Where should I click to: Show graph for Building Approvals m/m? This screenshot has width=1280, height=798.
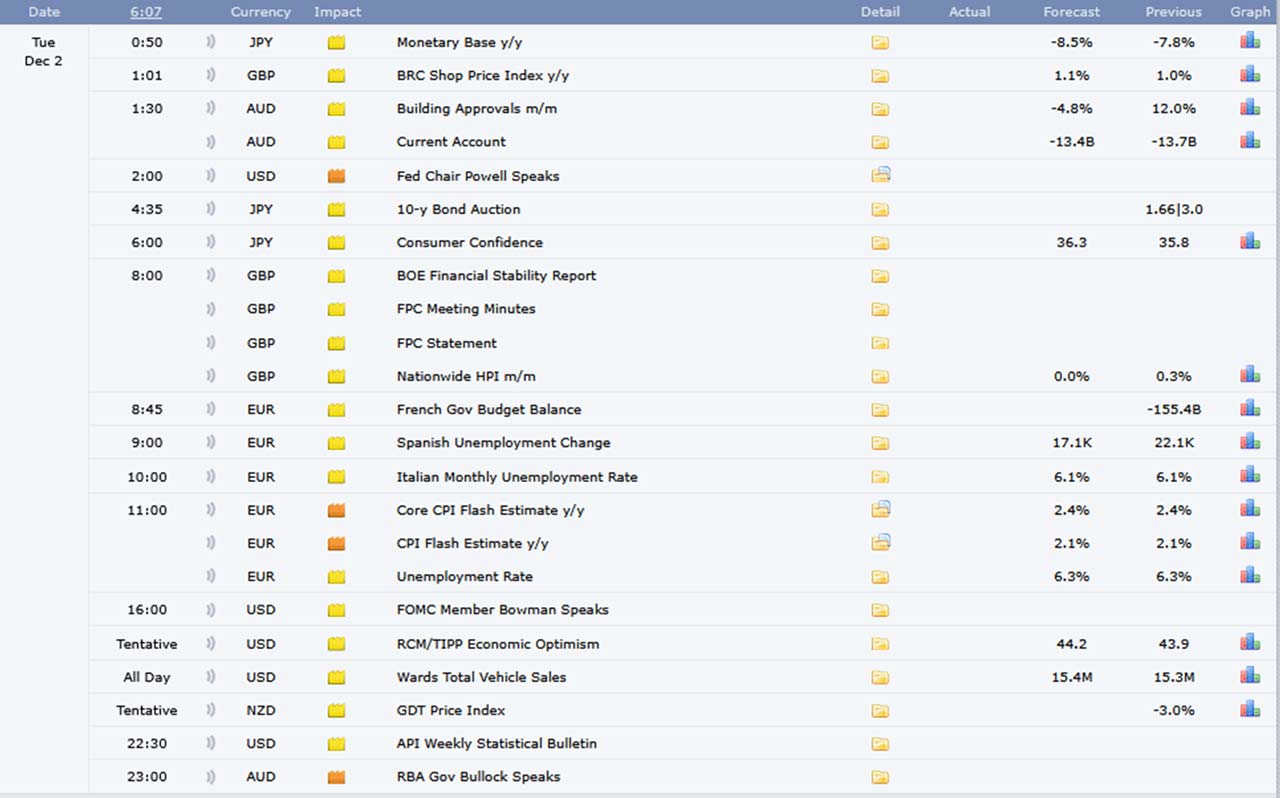tap(1249, 108)
